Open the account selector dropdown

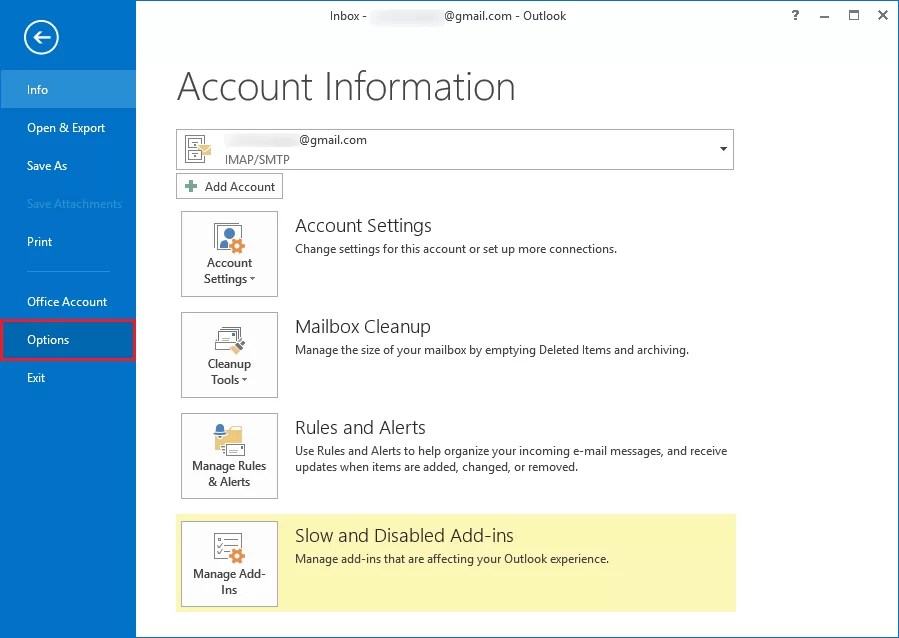tap(722, 148)
